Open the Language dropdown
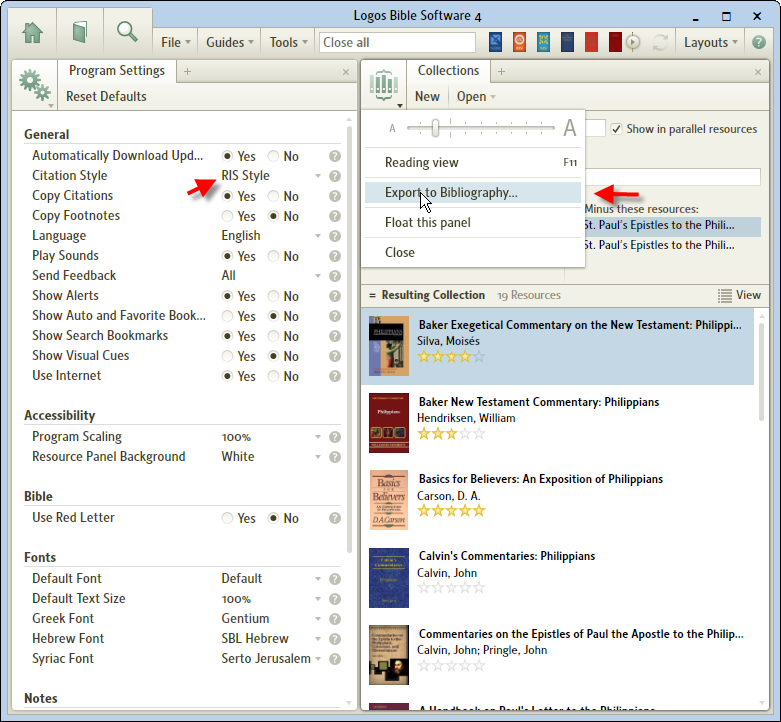781x722 pixels. (271, 236)
